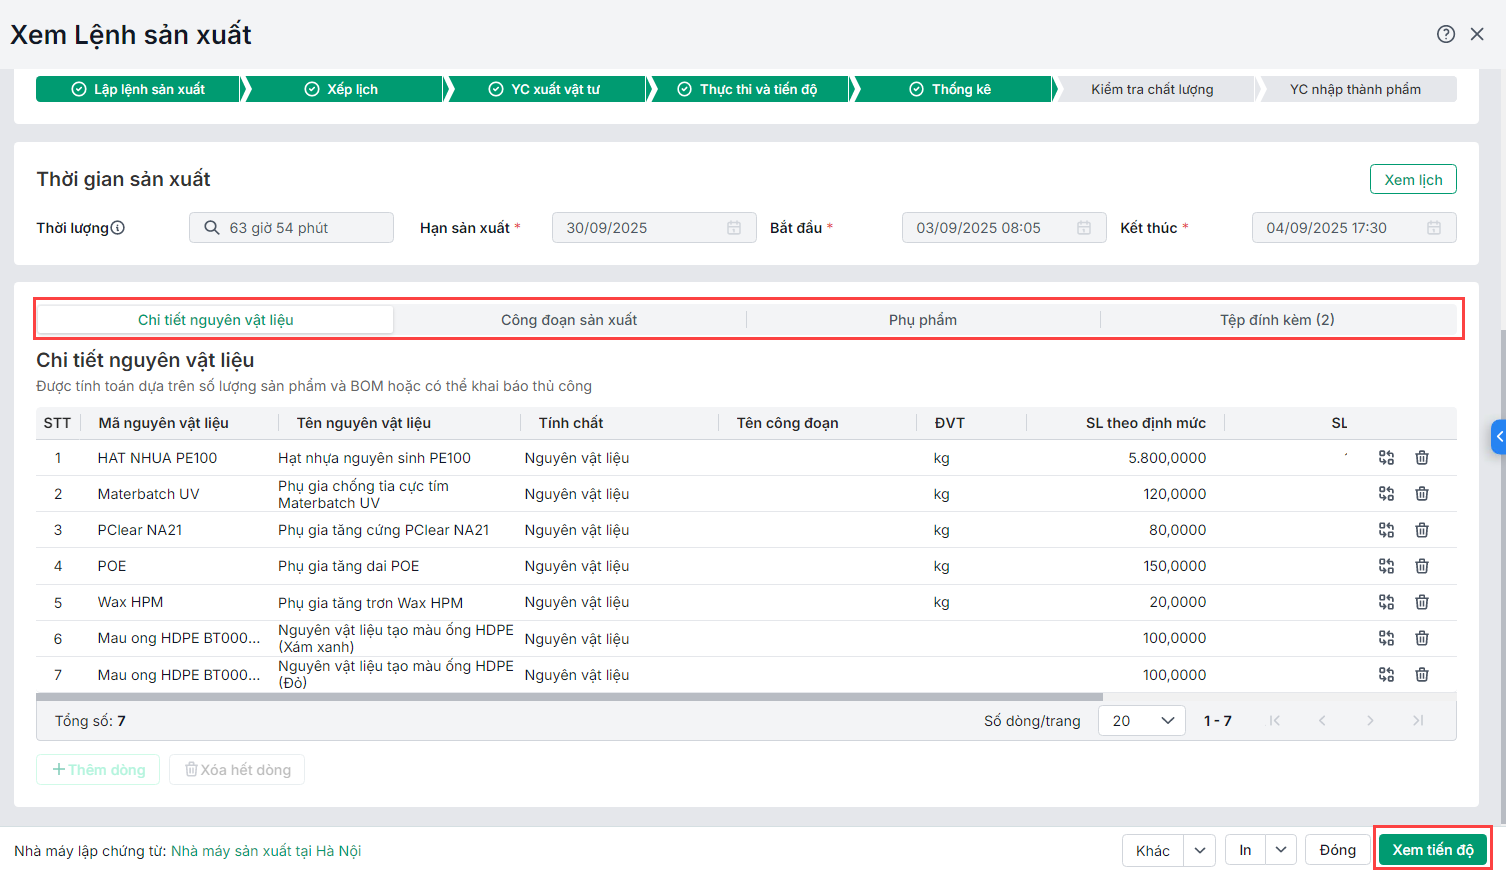The width and height of the screenshot is (1506, 870).
Task: Delete the PClear NA21 row
Action: [x=1422, y=530]
